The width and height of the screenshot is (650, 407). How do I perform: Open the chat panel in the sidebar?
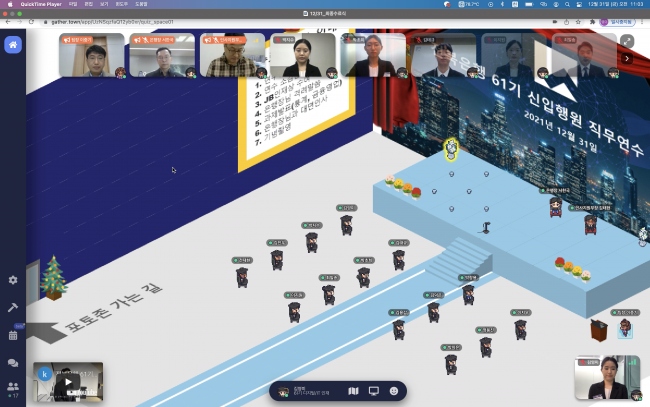(x=13, y=363)
